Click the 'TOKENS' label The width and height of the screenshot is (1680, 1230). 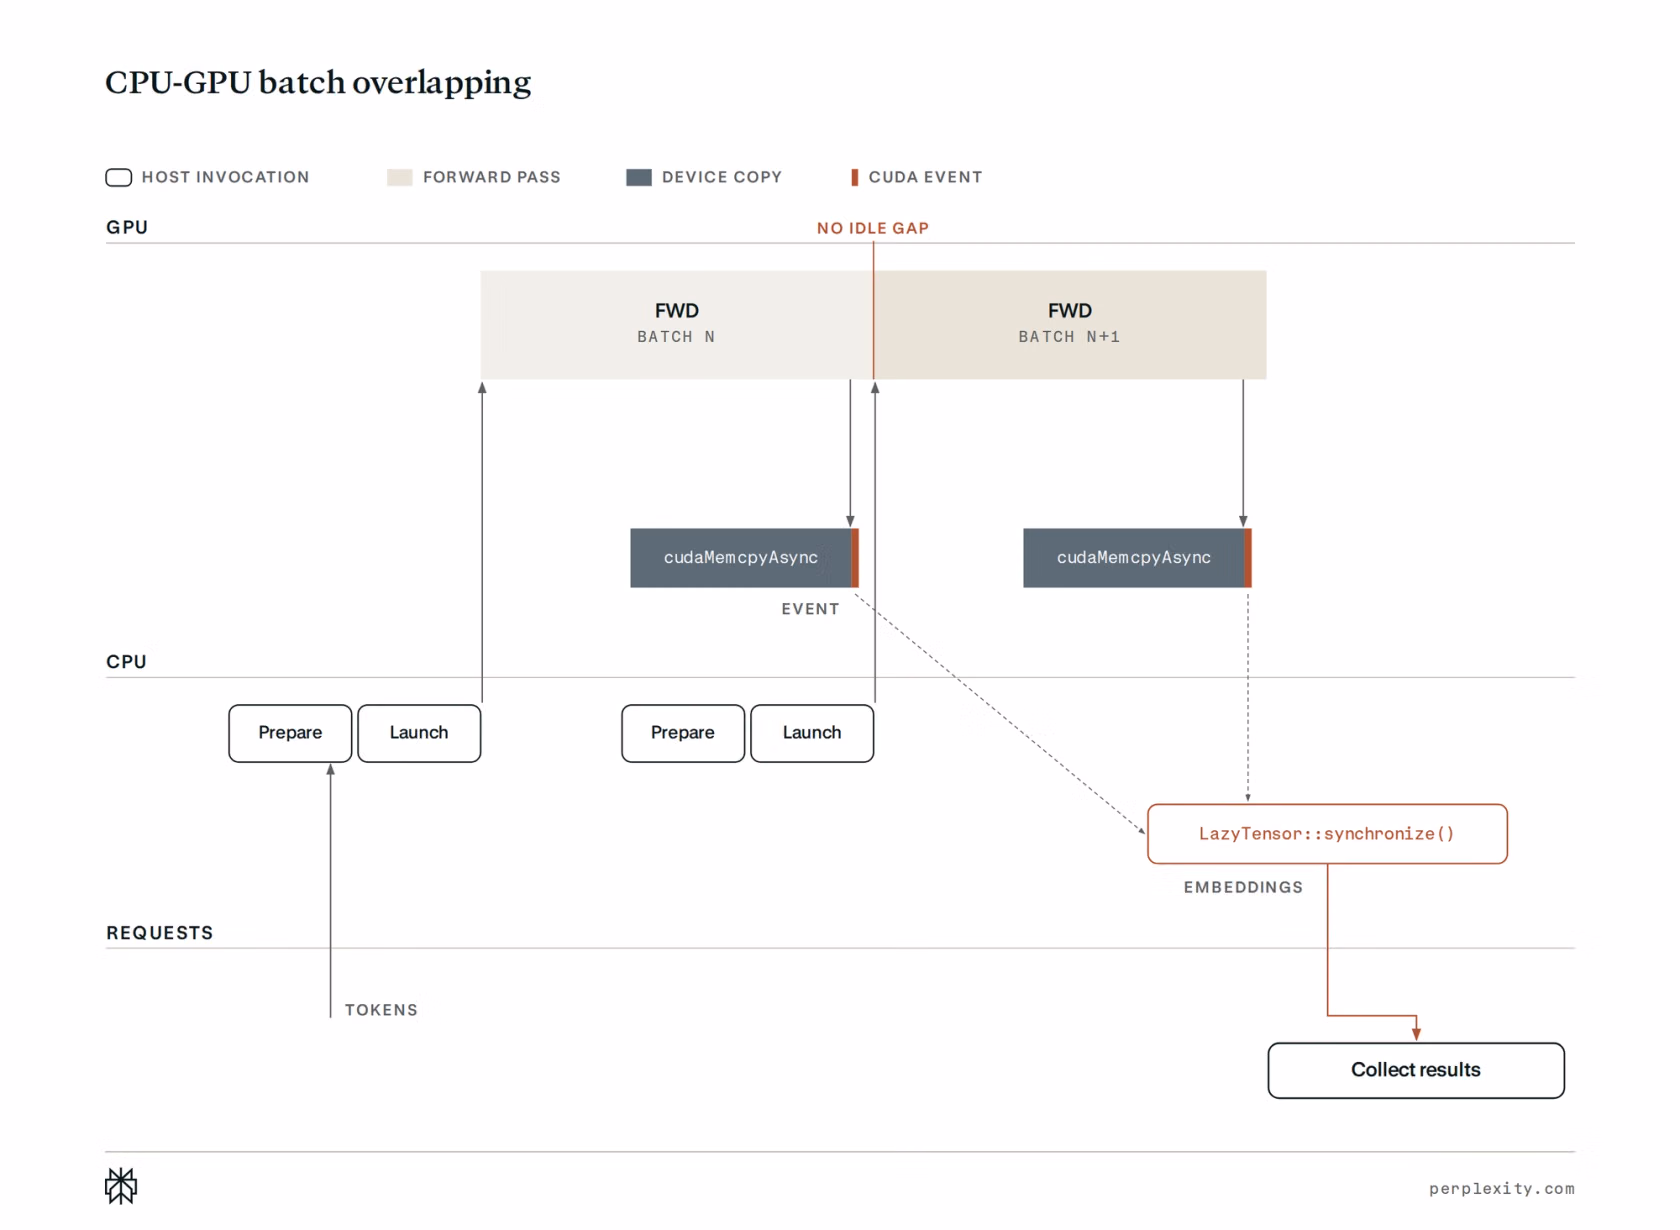381,1010
